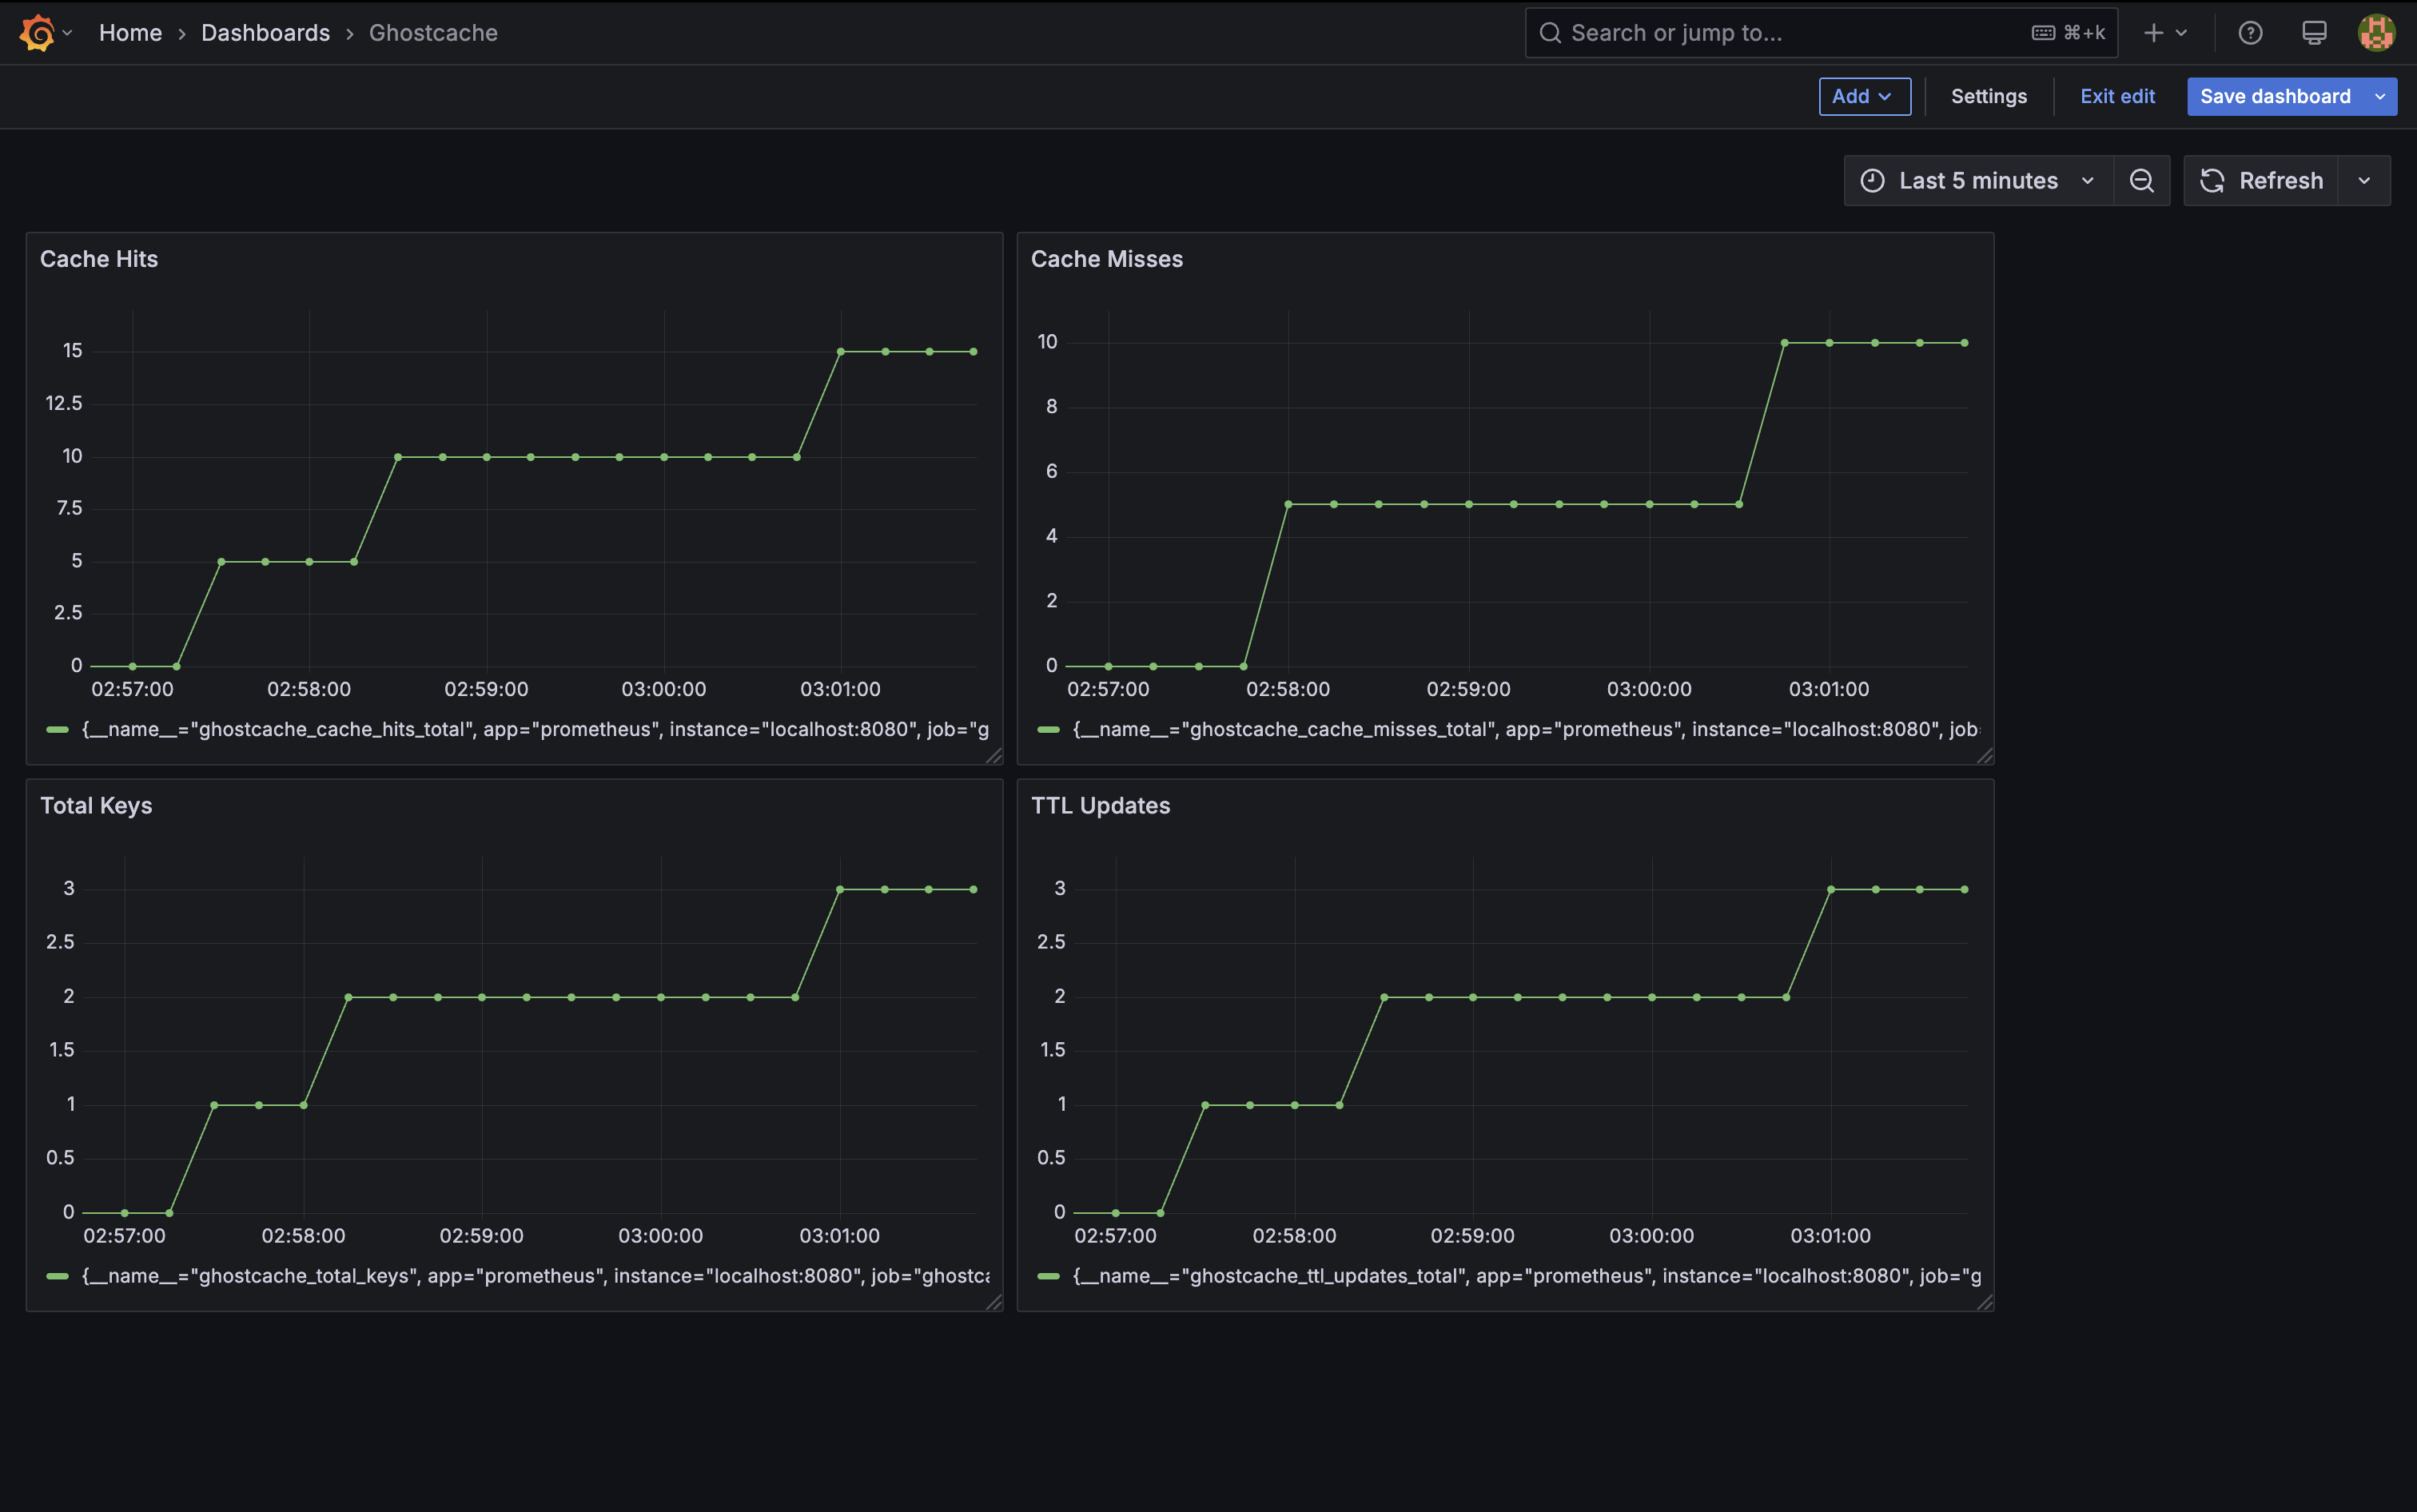Screen dimensions: 2417x1512
Task: Click the Cache Hits panel resize handle
Action: pos(994,756)
